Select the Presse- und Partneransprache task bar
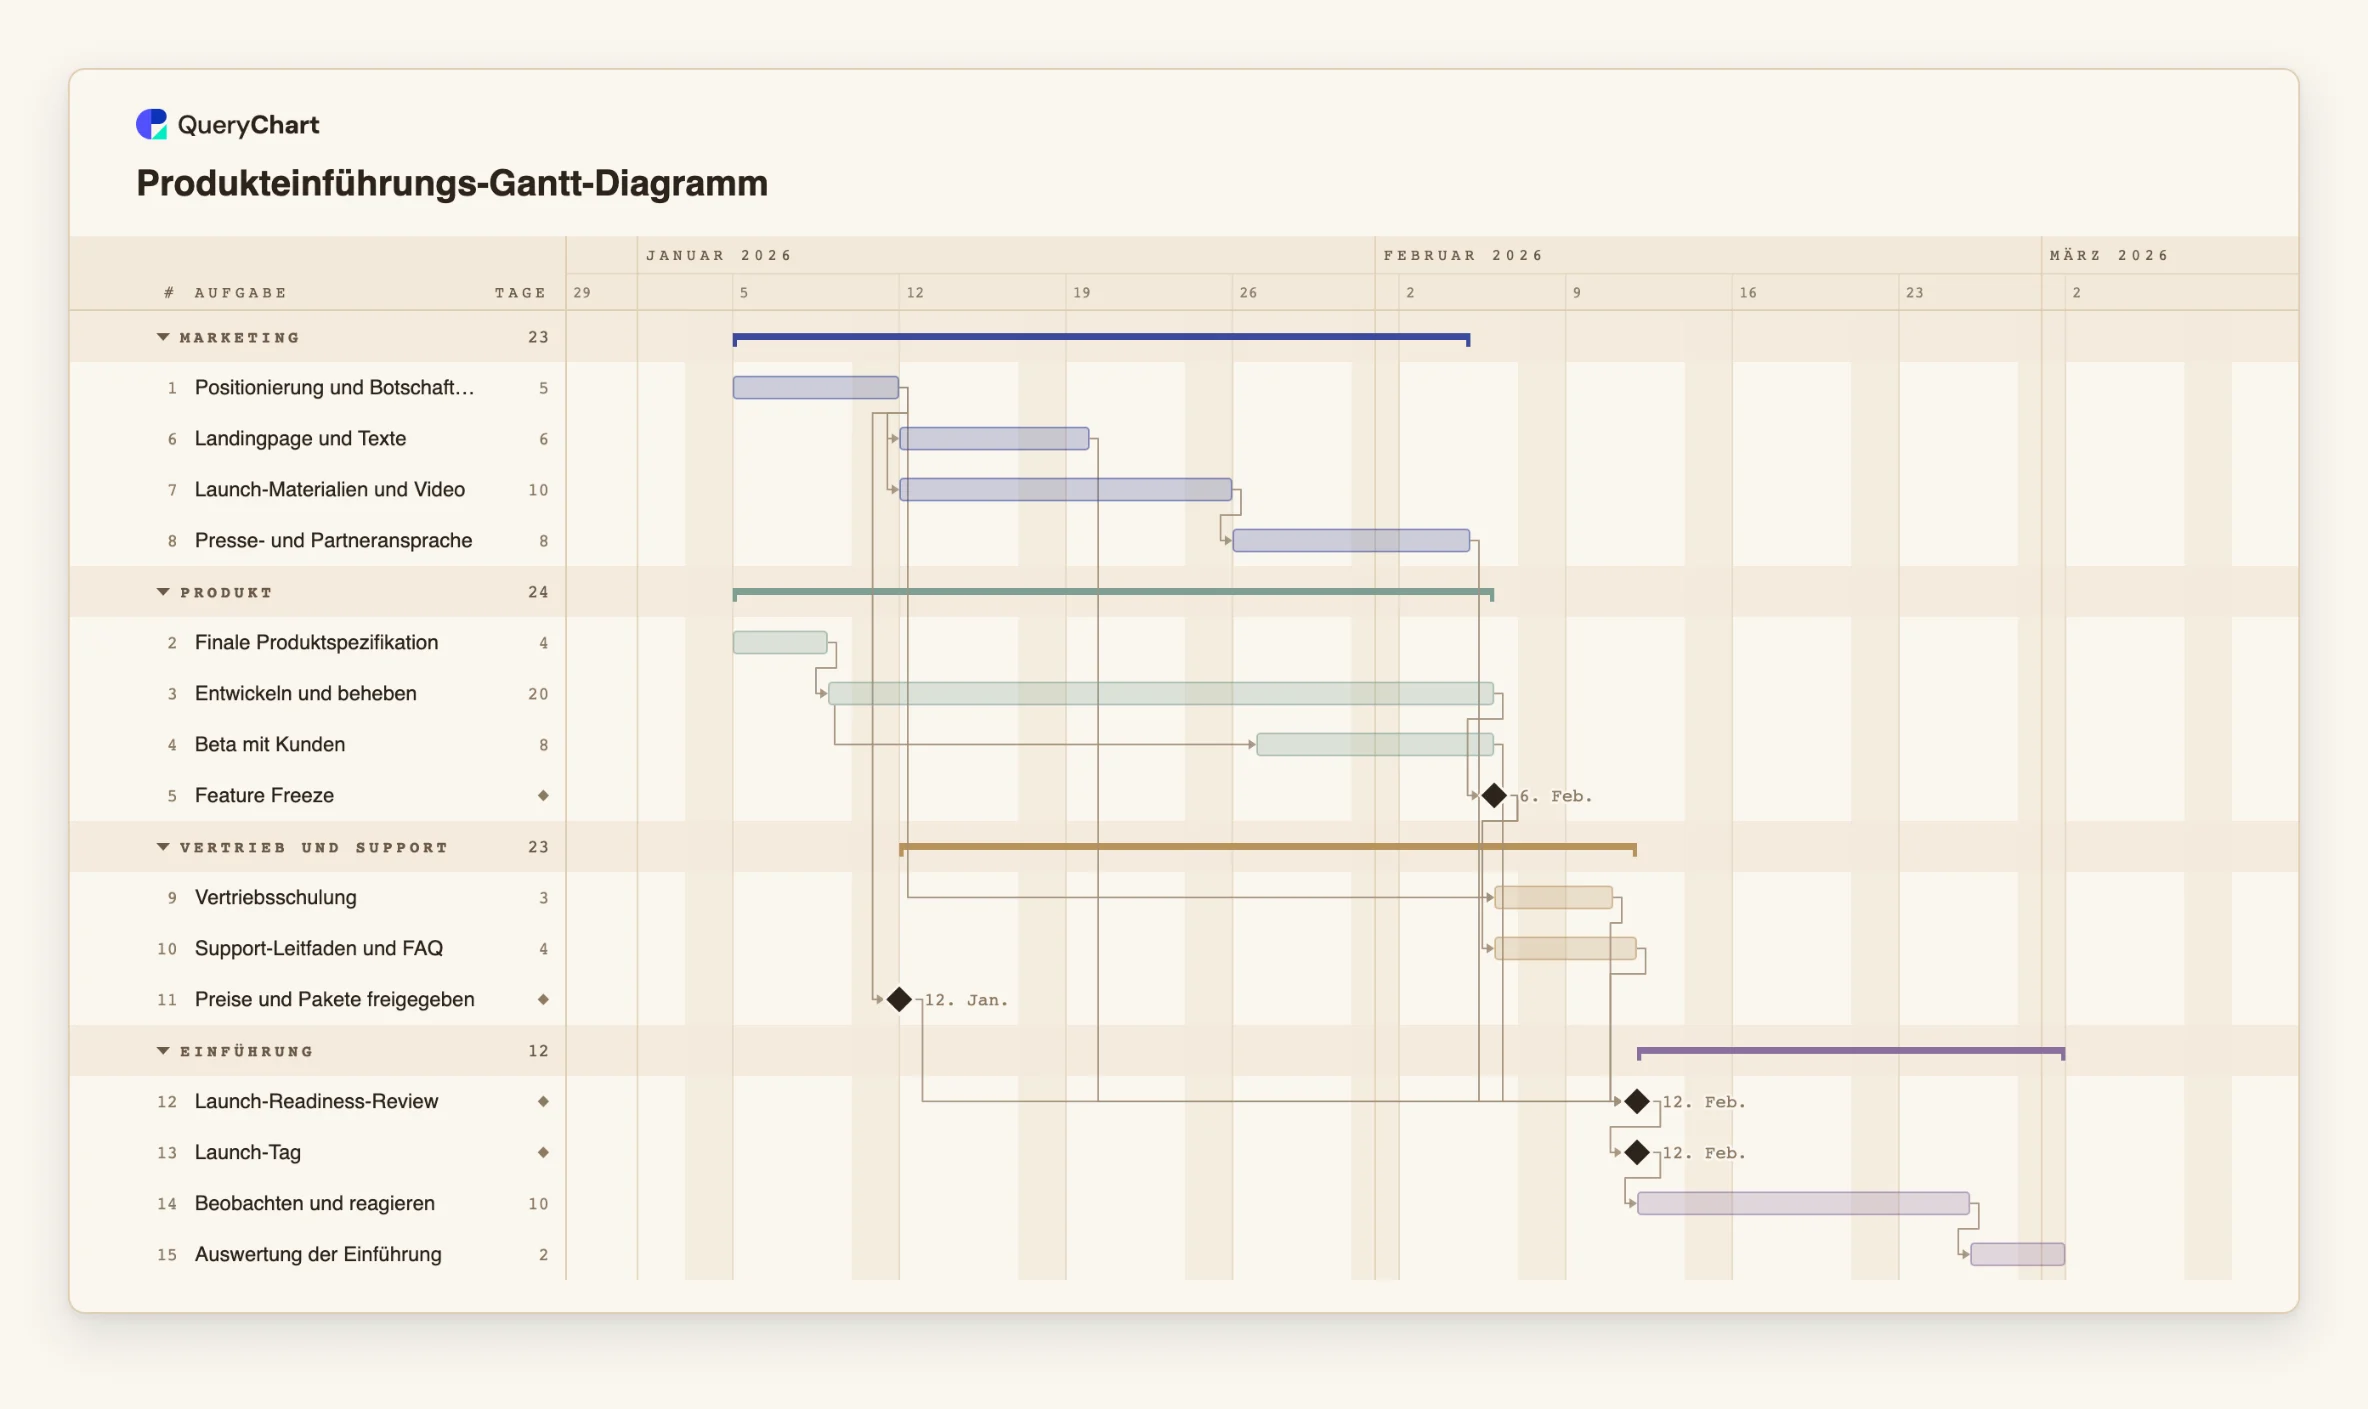 click(1351, 541)
